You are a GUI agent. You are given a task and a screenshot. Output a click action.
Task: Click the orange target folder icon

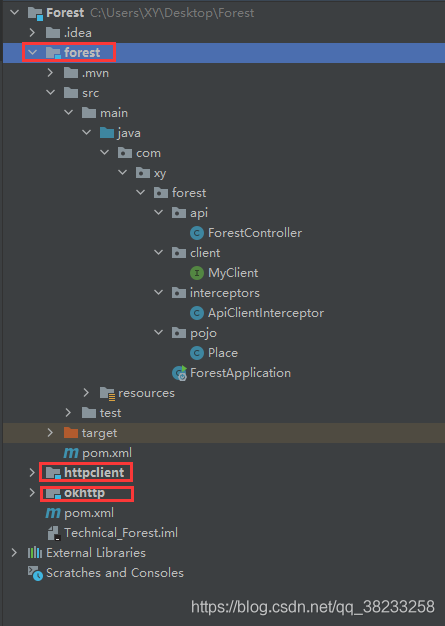click(x=71, y=432)
